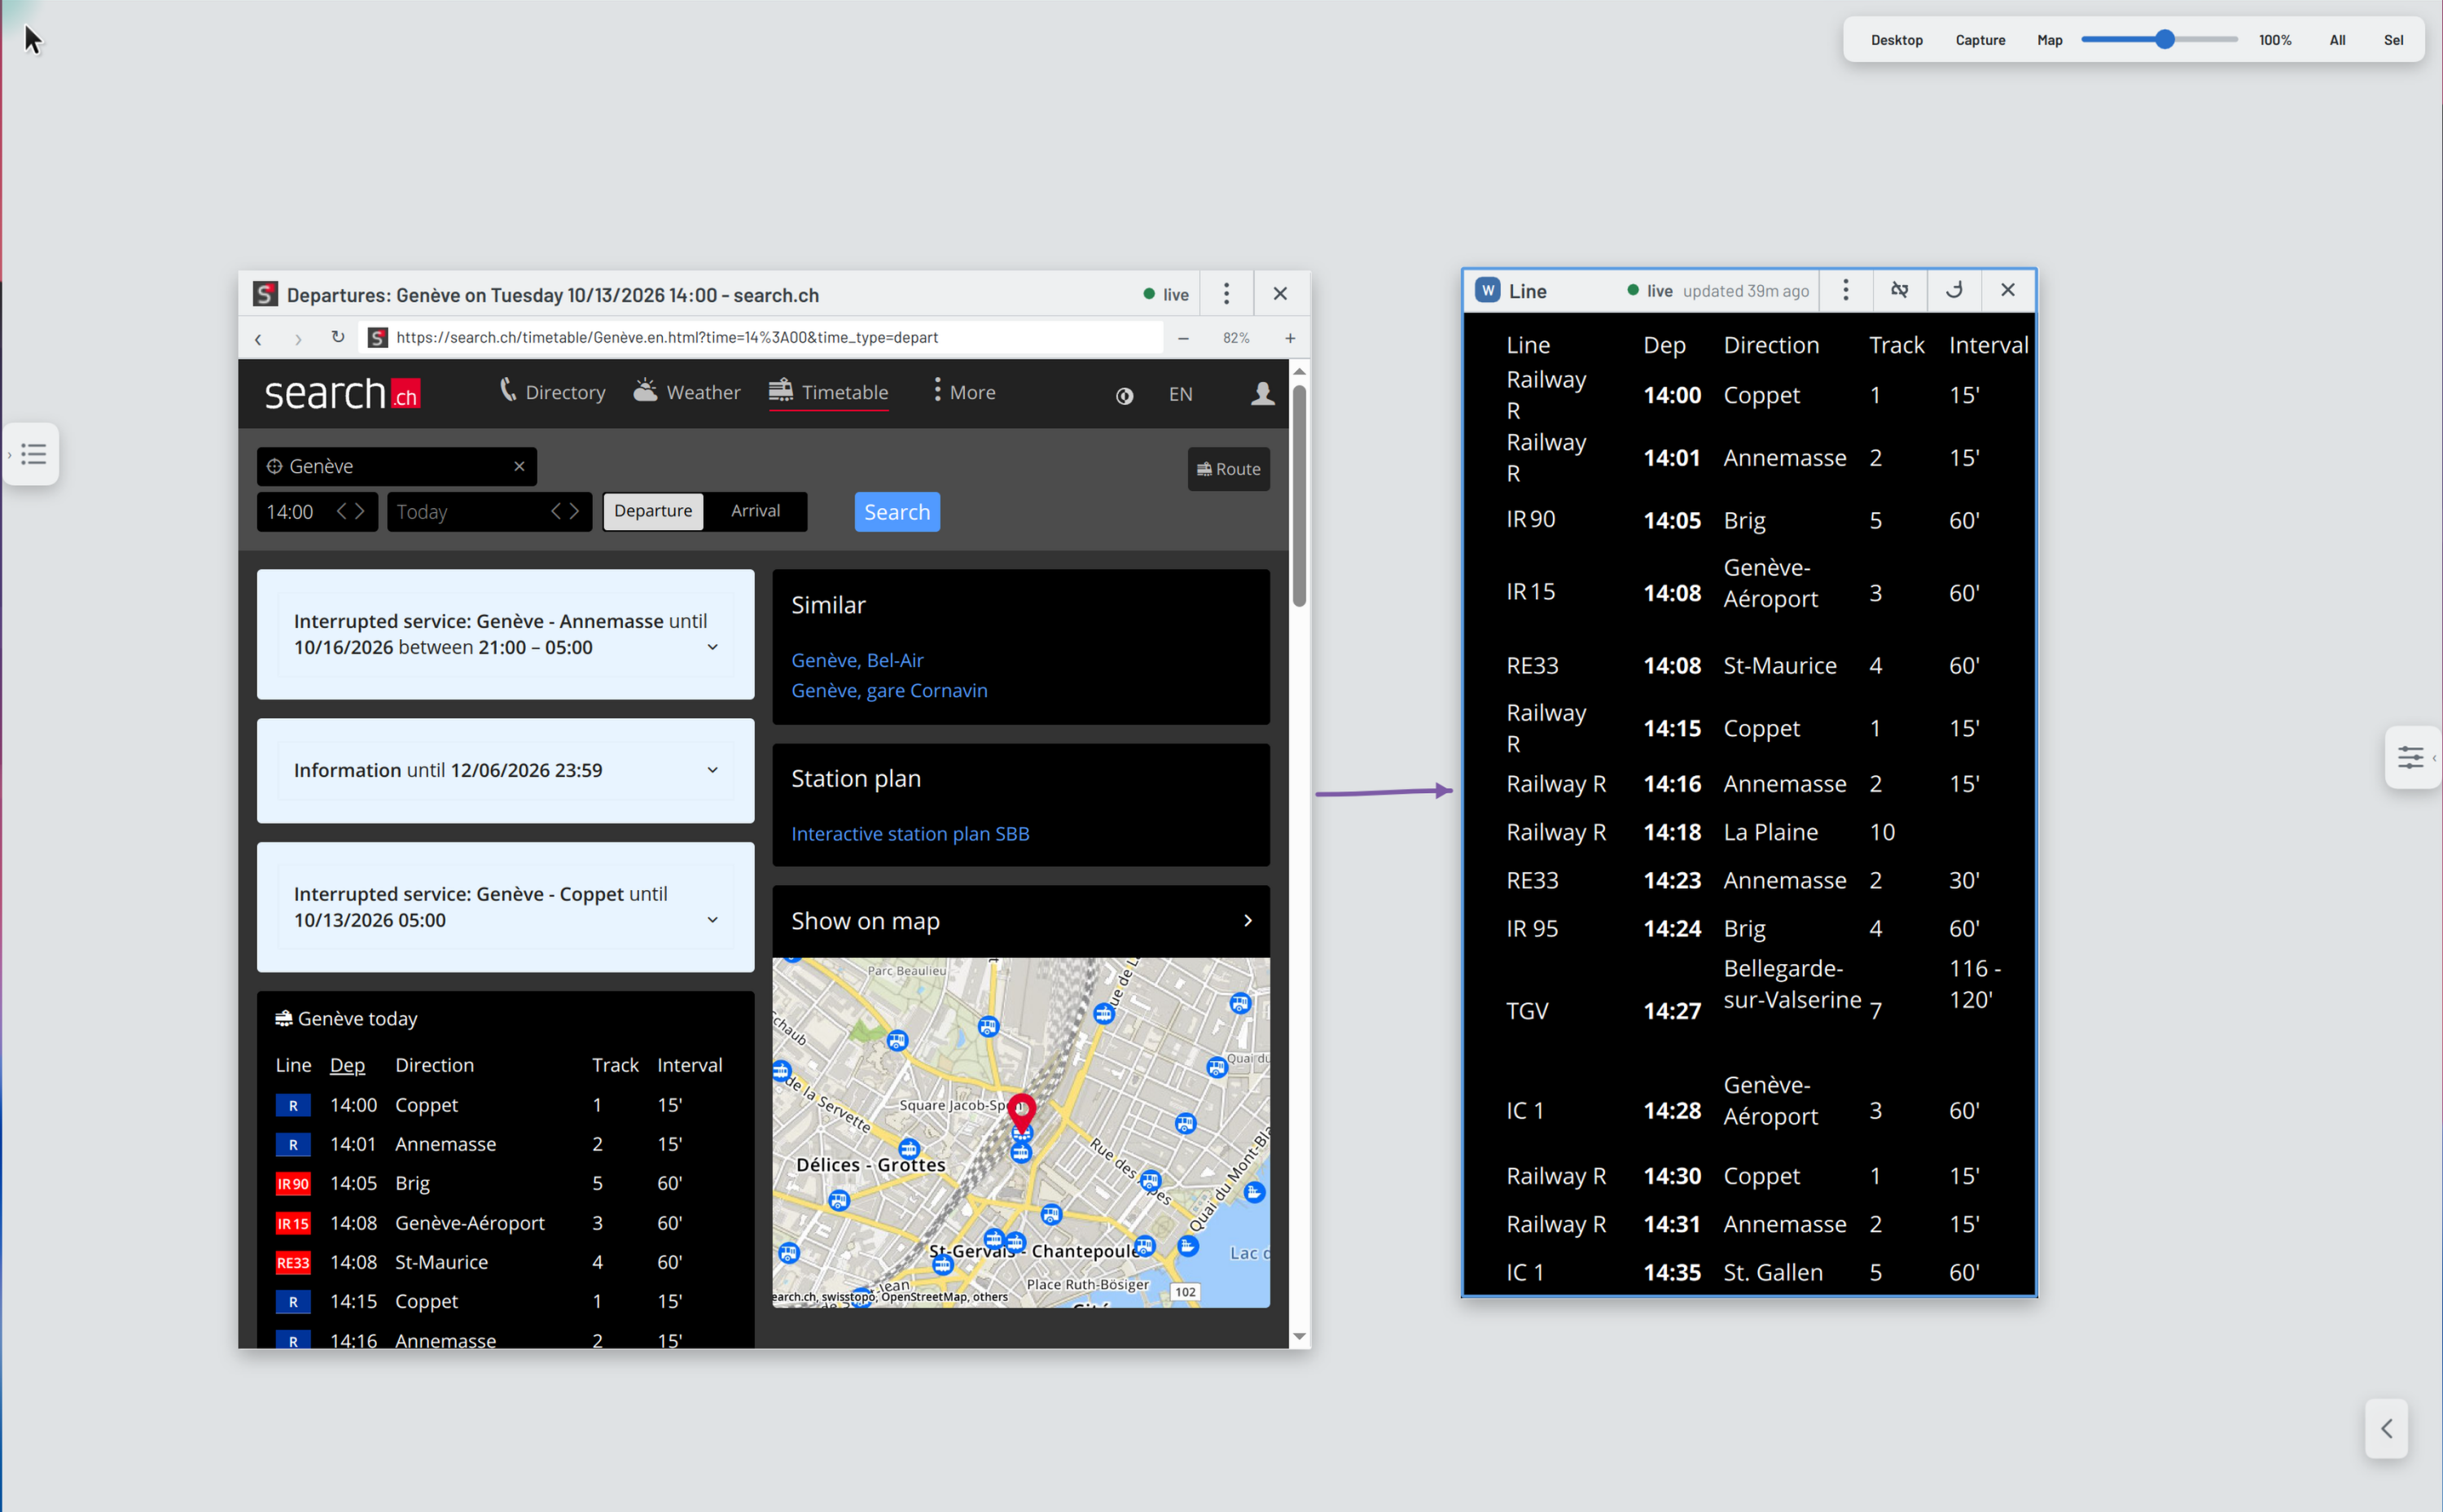
Task: Click the Desktop button in top toolbar
Action: tap(1896, 40)
